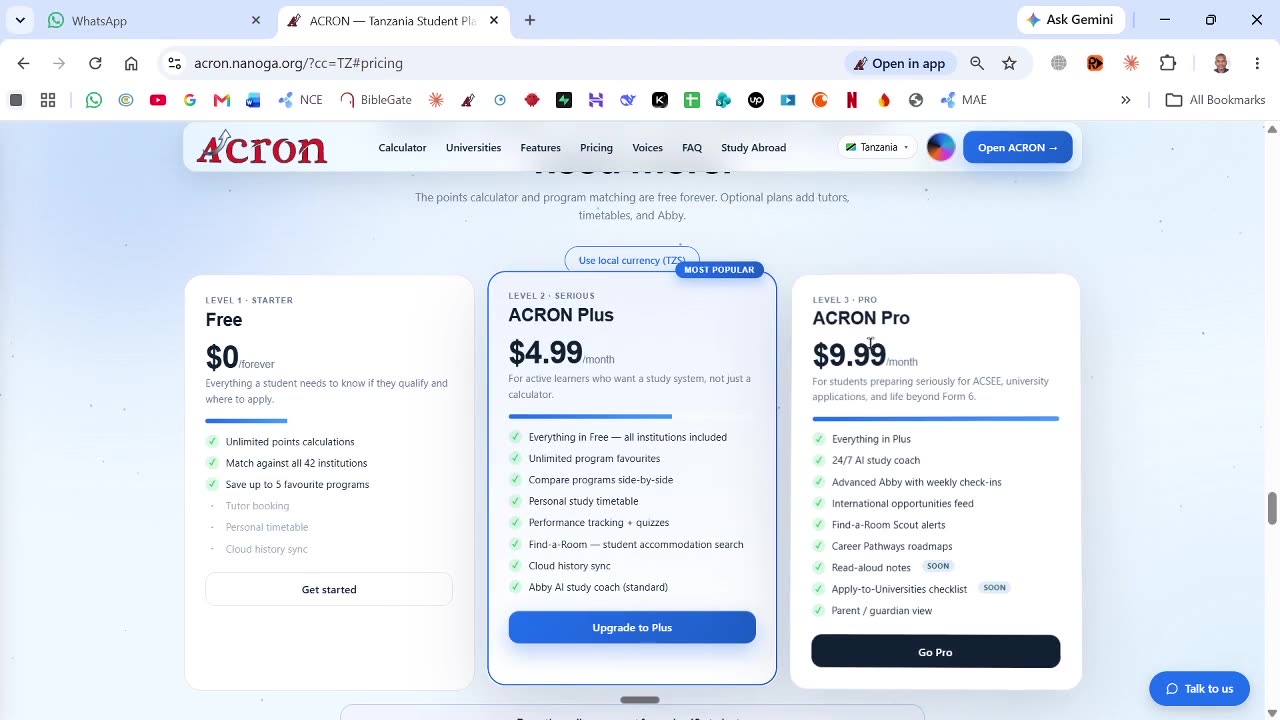Open the SharePoint bookmark icon
1280x720 pixels.
coord(724,100)
